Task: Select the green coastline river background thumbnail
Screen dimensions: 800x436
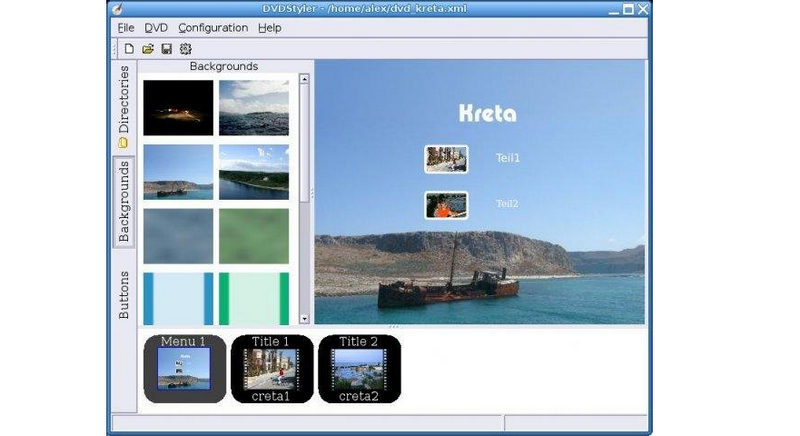Action: point(254,172)
